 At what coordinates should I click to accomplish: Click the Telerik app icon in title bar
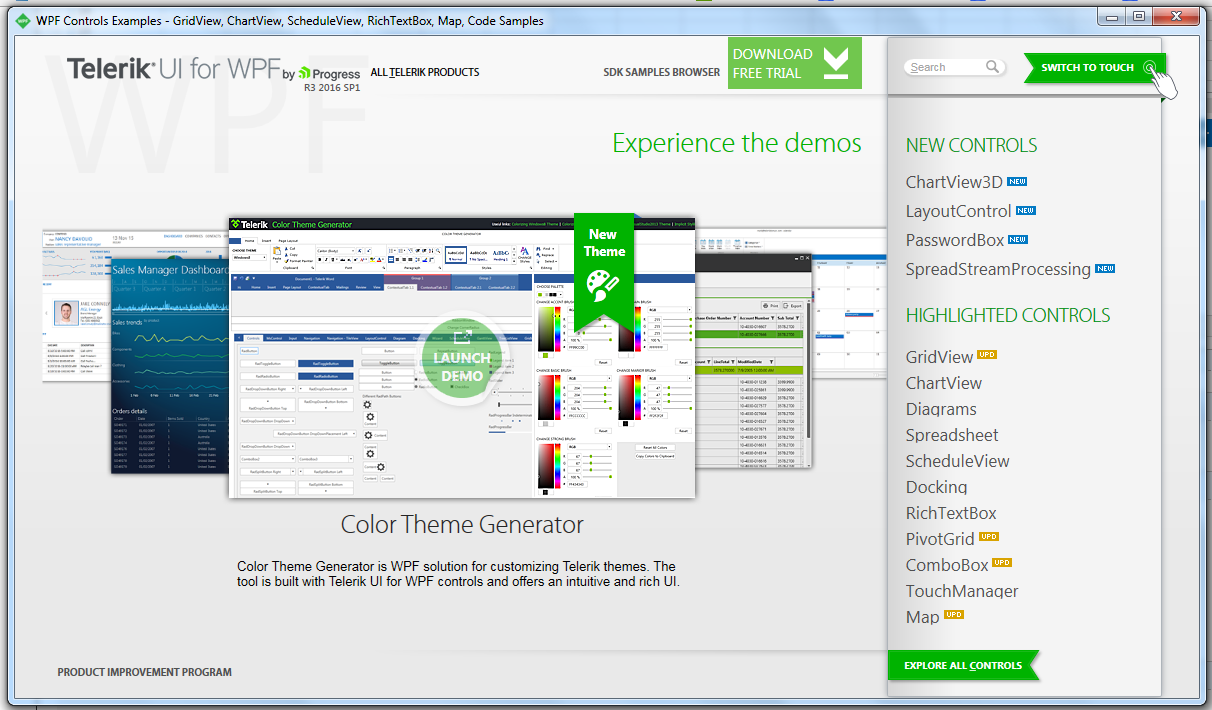(x=21, y=20)
